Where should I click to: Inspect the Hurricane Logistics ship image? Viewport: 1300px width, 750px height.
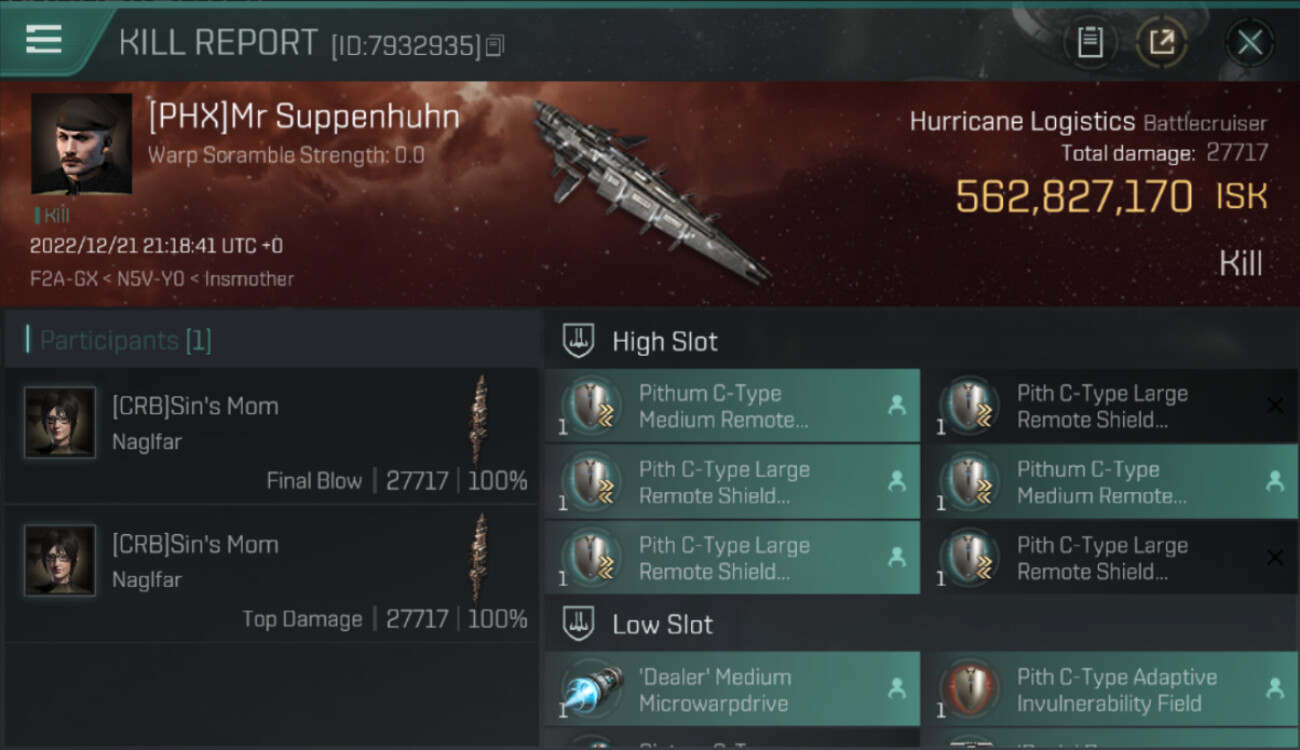click(x=648, y=190)
